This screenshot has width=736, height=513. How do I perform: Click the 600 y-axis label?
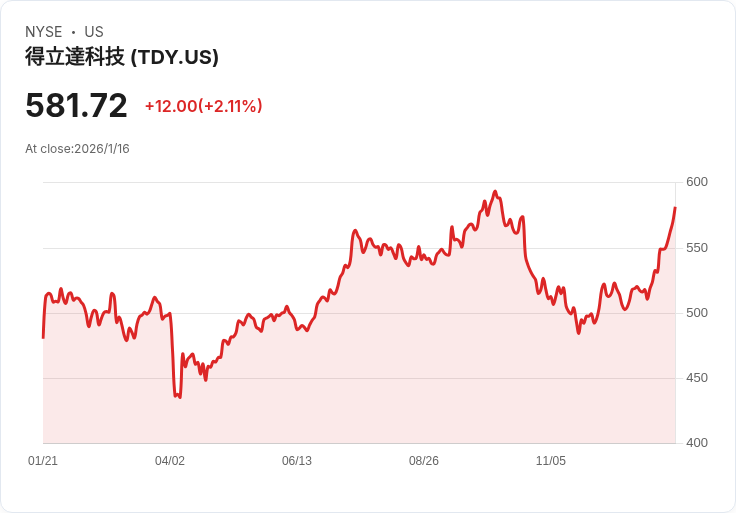pos(697,182)
